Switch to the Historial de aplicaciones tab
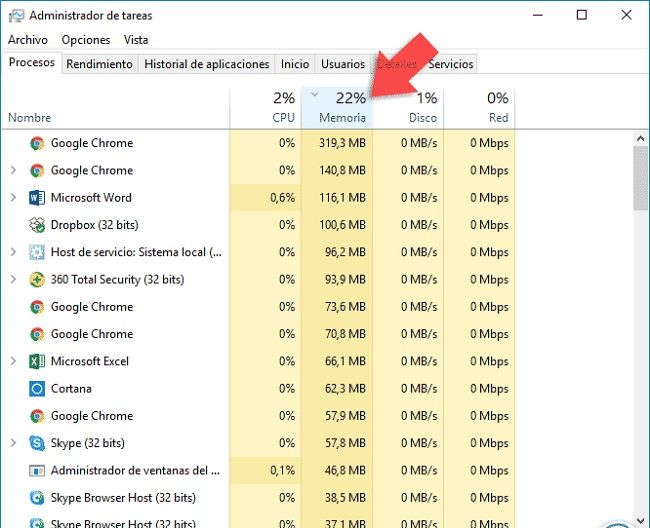Screen dimensions: 650x528 coord(207,64)
